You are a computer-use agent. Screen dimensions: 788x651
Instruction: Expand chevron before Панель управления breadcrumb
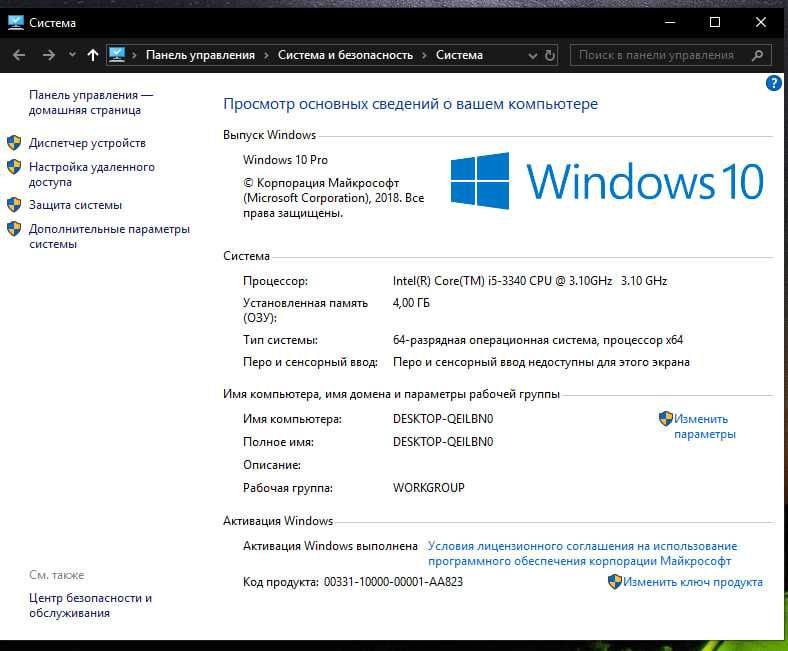point(134,55)
